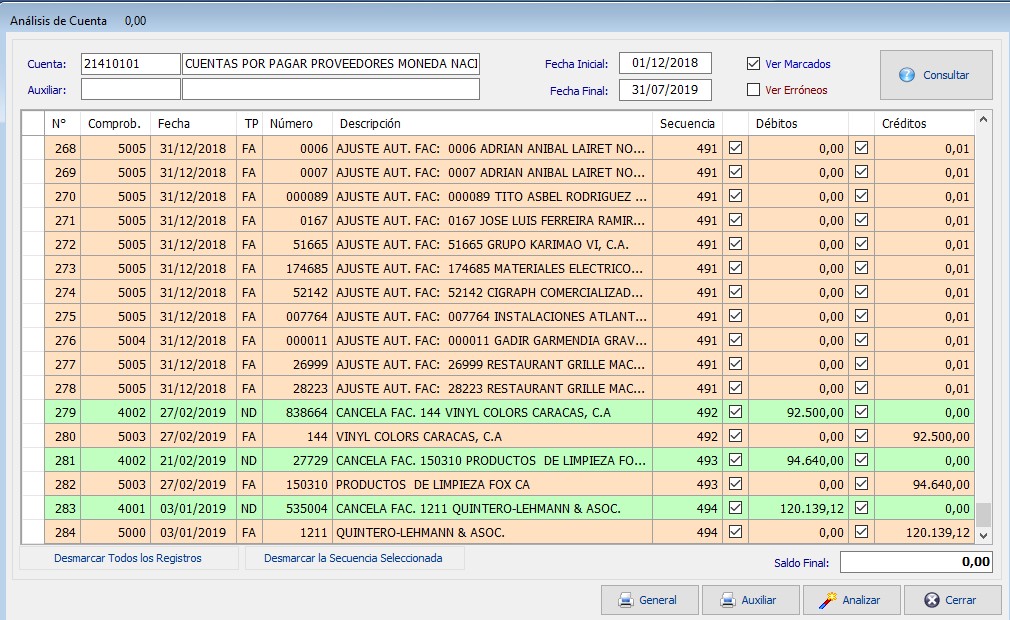Click the Saldo Final value field

click(916, 562)
